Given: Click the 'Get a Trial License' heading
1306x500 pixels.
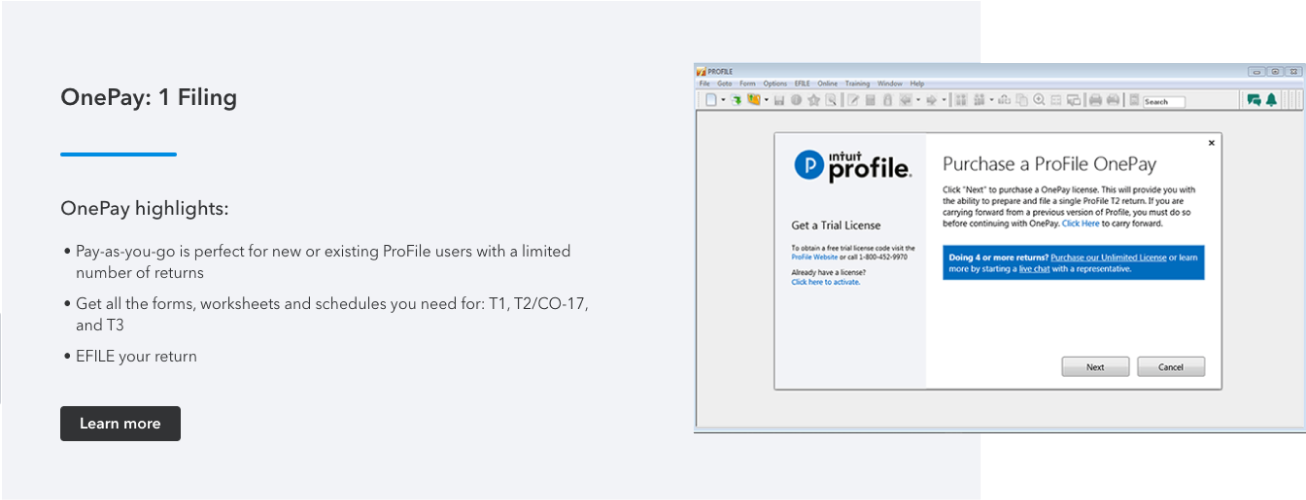Looking at the screenshot, I should coord(836,225).
